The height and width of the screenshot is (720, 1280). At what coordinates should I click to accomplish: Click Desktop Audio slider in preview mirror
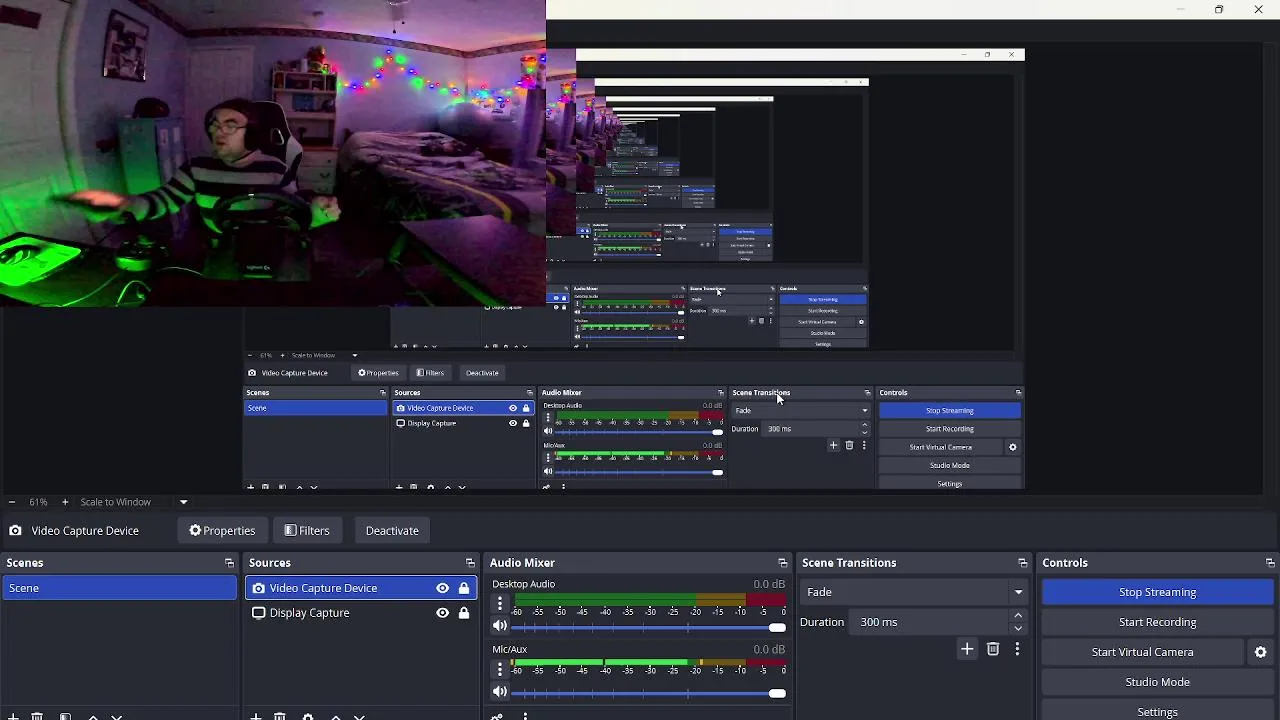pyautogui.click(x=638, y=432)
